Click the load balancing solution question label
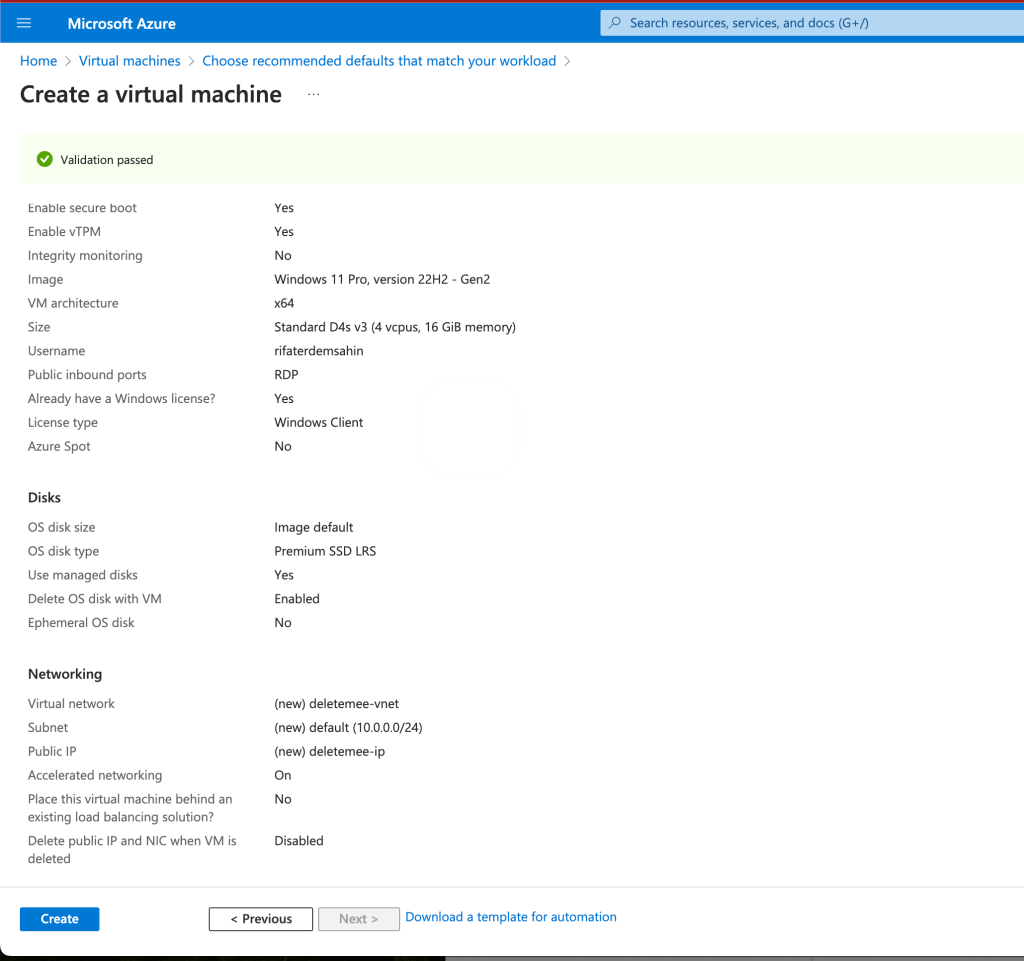The width and height of the screenshot is (1024, 961). [130, 808]
